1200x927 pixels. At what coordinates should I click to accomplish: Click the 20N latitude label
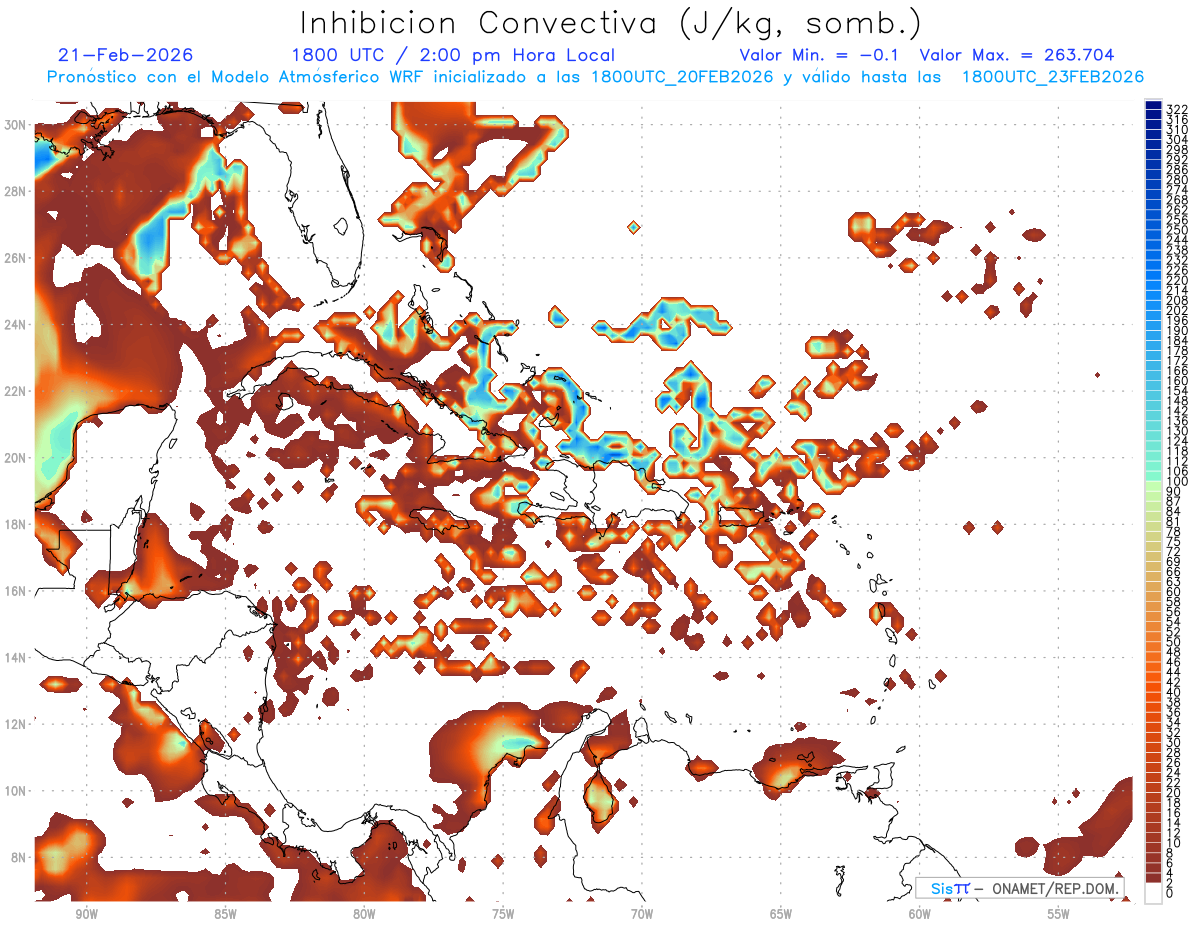click(16, 457)
